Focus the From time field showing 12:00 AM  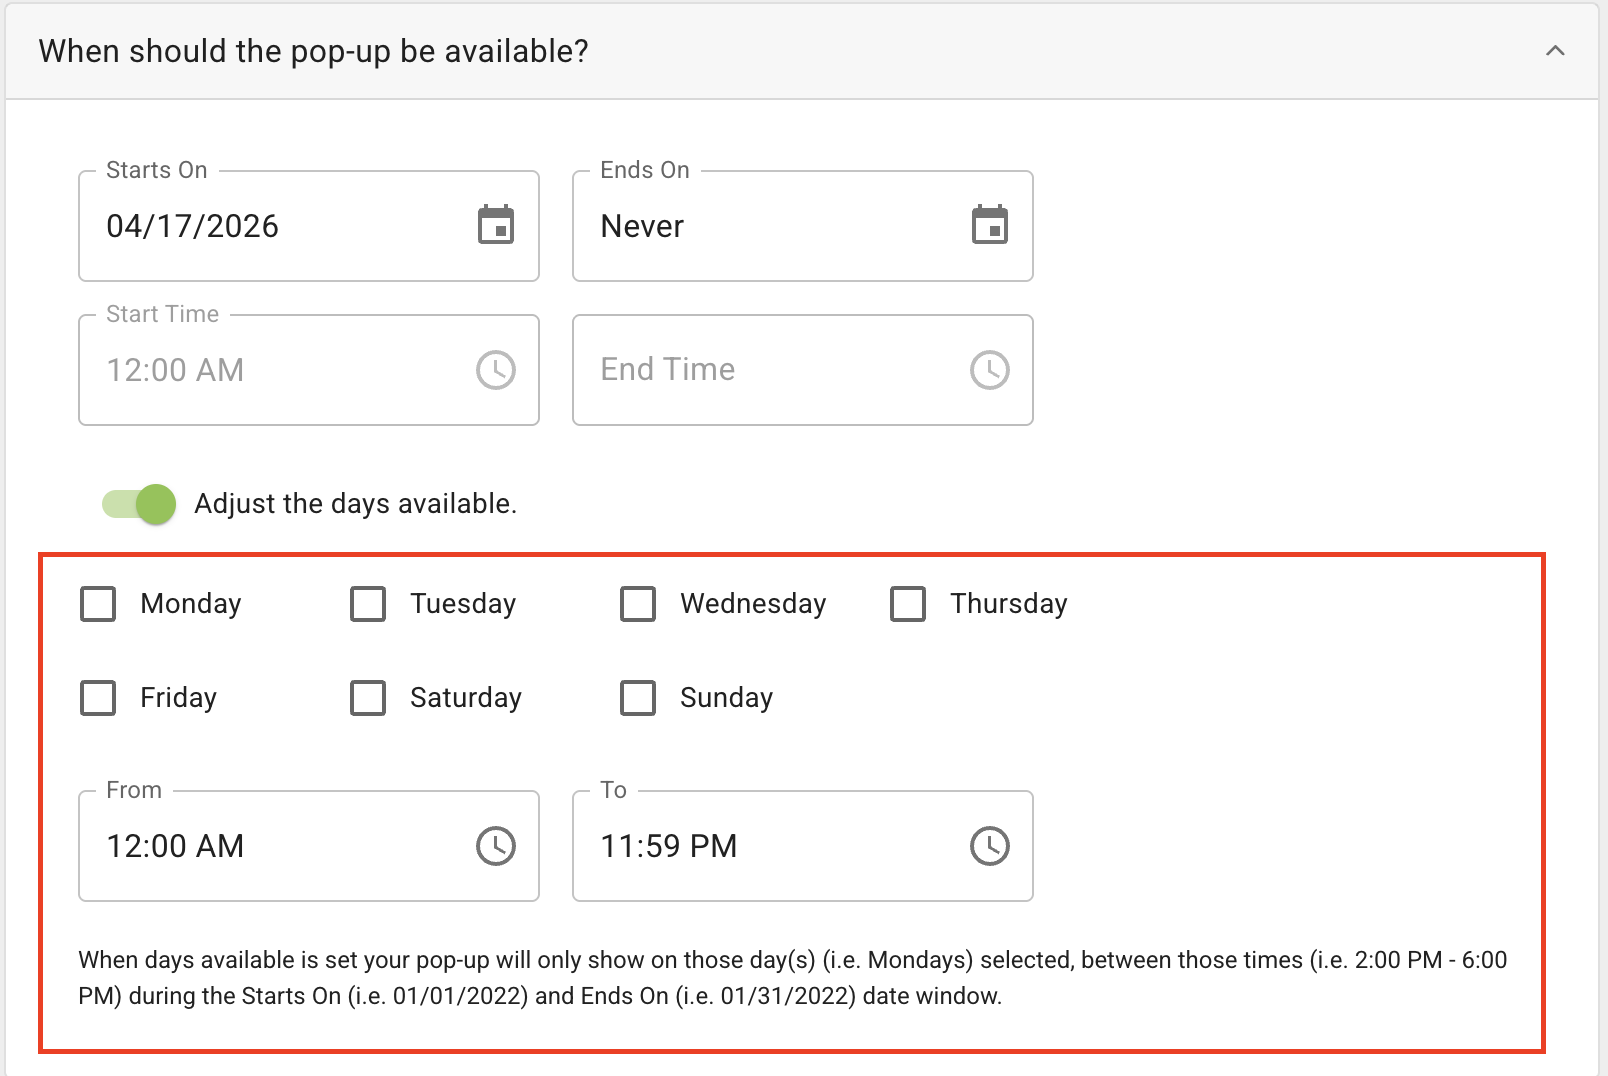[270, 847]
